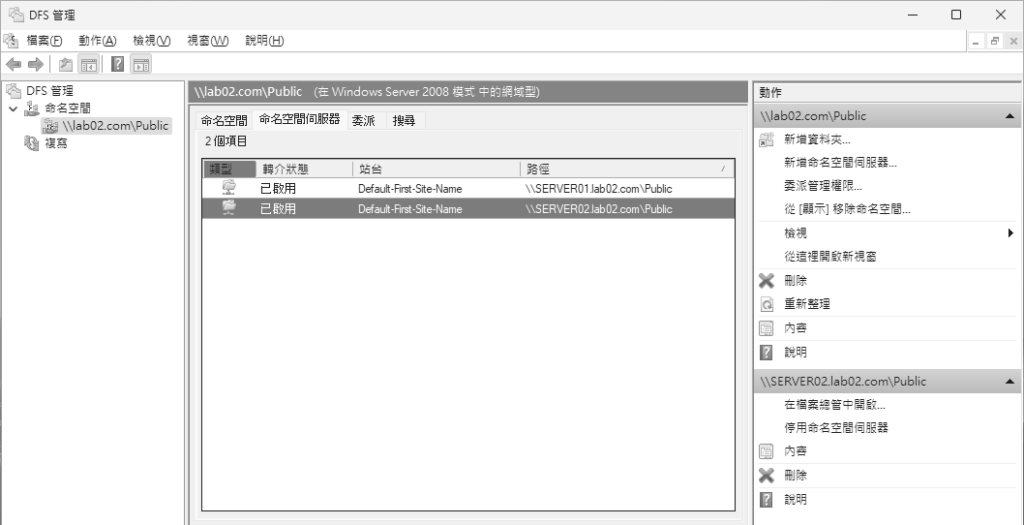Expand the 檢視 submenu arrow
Image resolution: width=1024 pixels, height=525 pixels.
(x=1010, y=233)
